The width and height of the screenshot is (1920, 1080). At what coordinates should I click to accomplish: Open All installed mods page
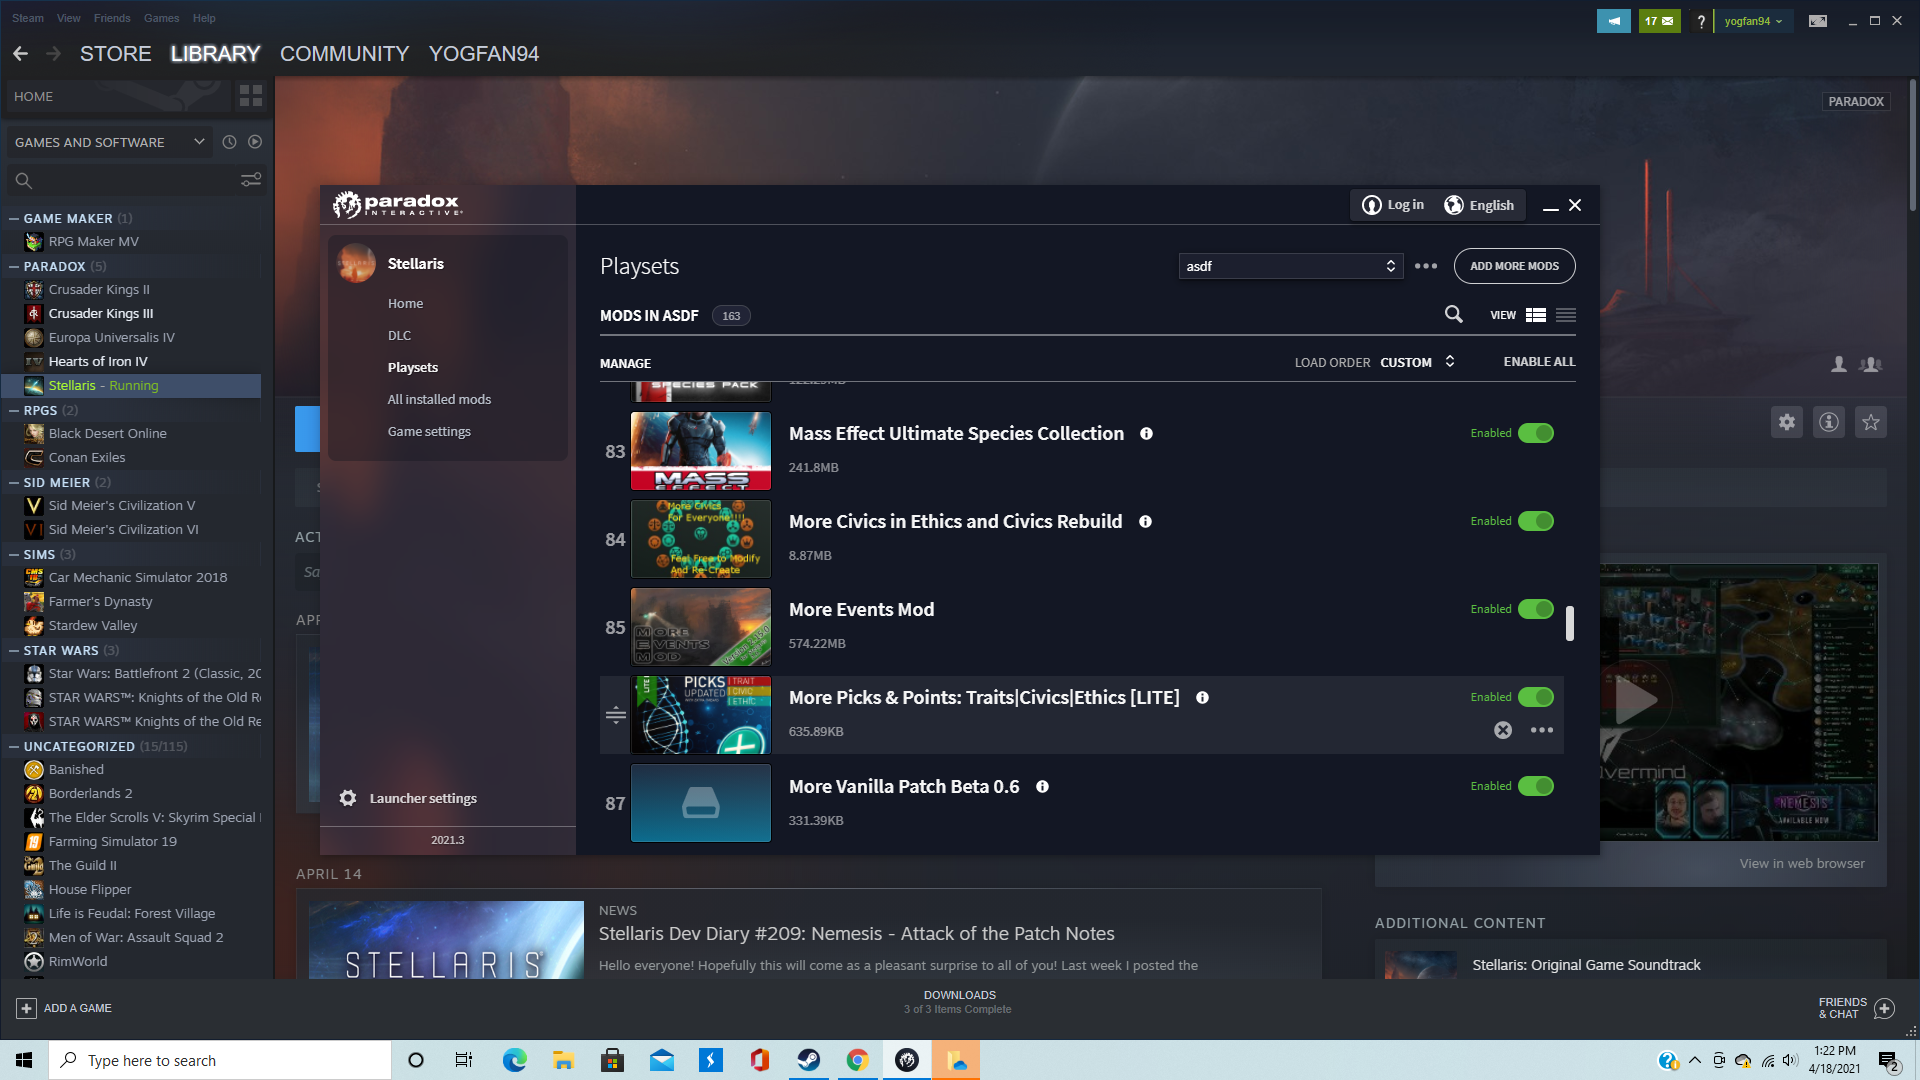[439, 400]
